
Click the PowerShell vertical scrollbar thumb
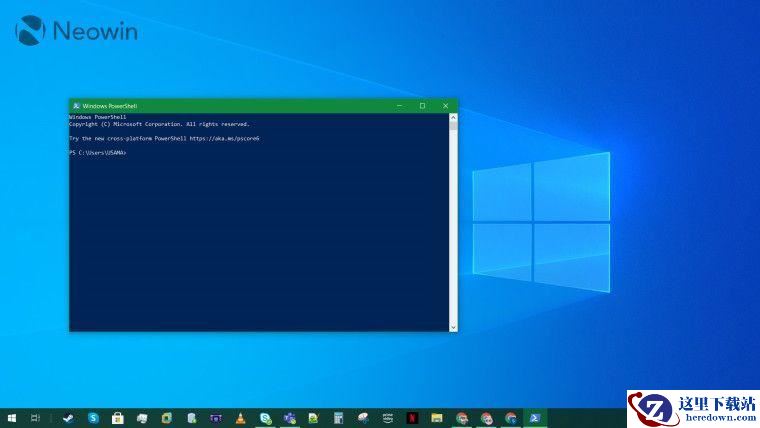tap(453, 126)
